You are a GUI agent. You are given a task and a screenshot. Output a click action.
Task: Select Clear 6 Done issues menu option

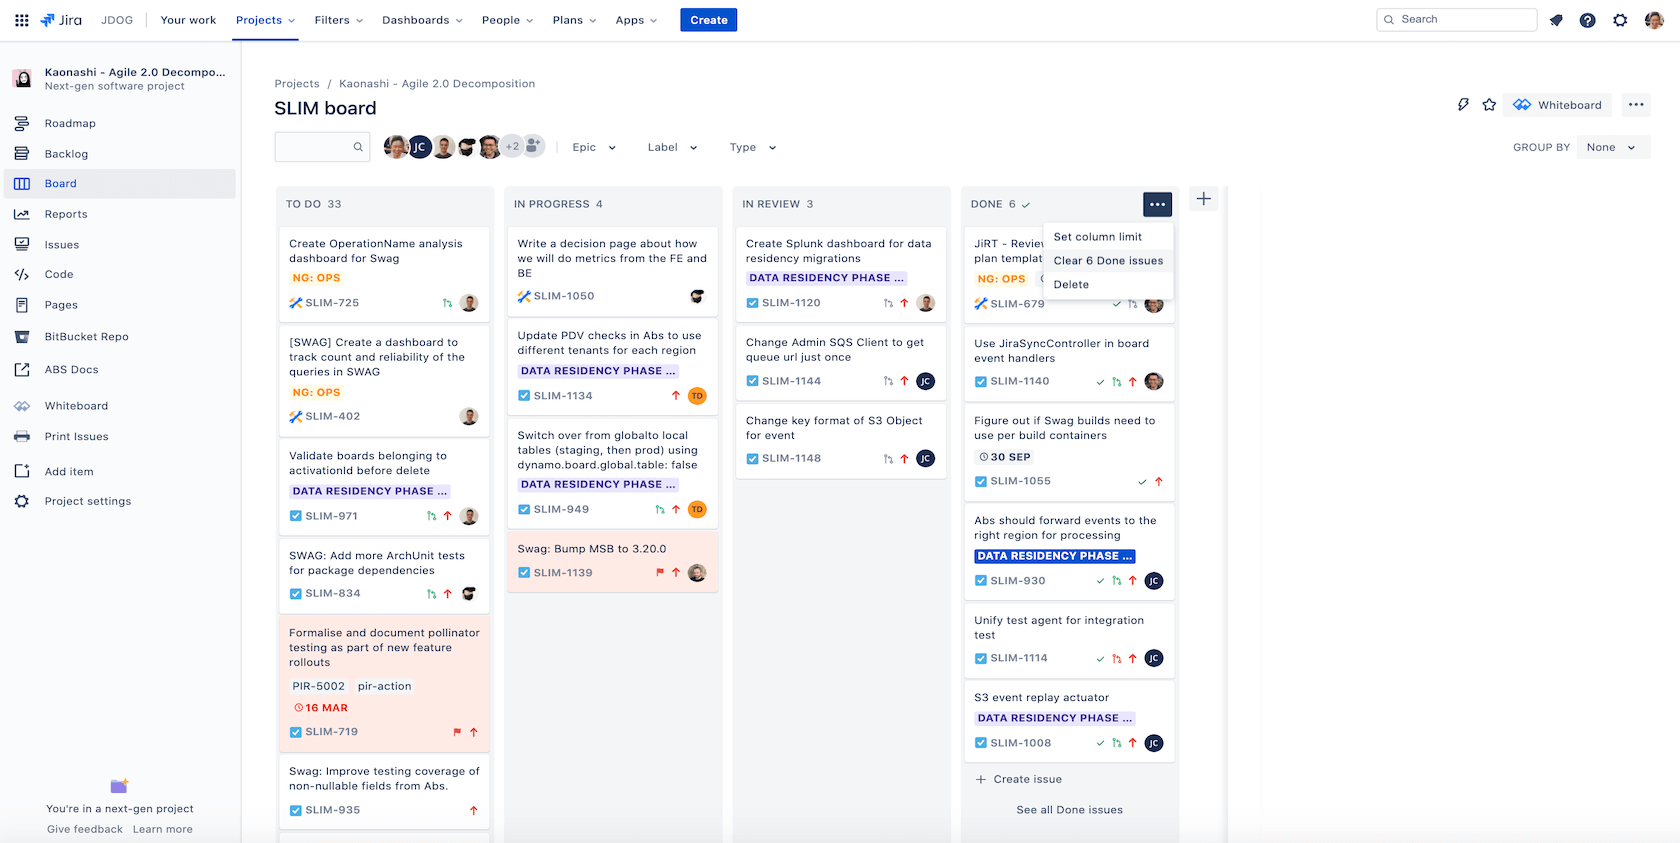1108,261
